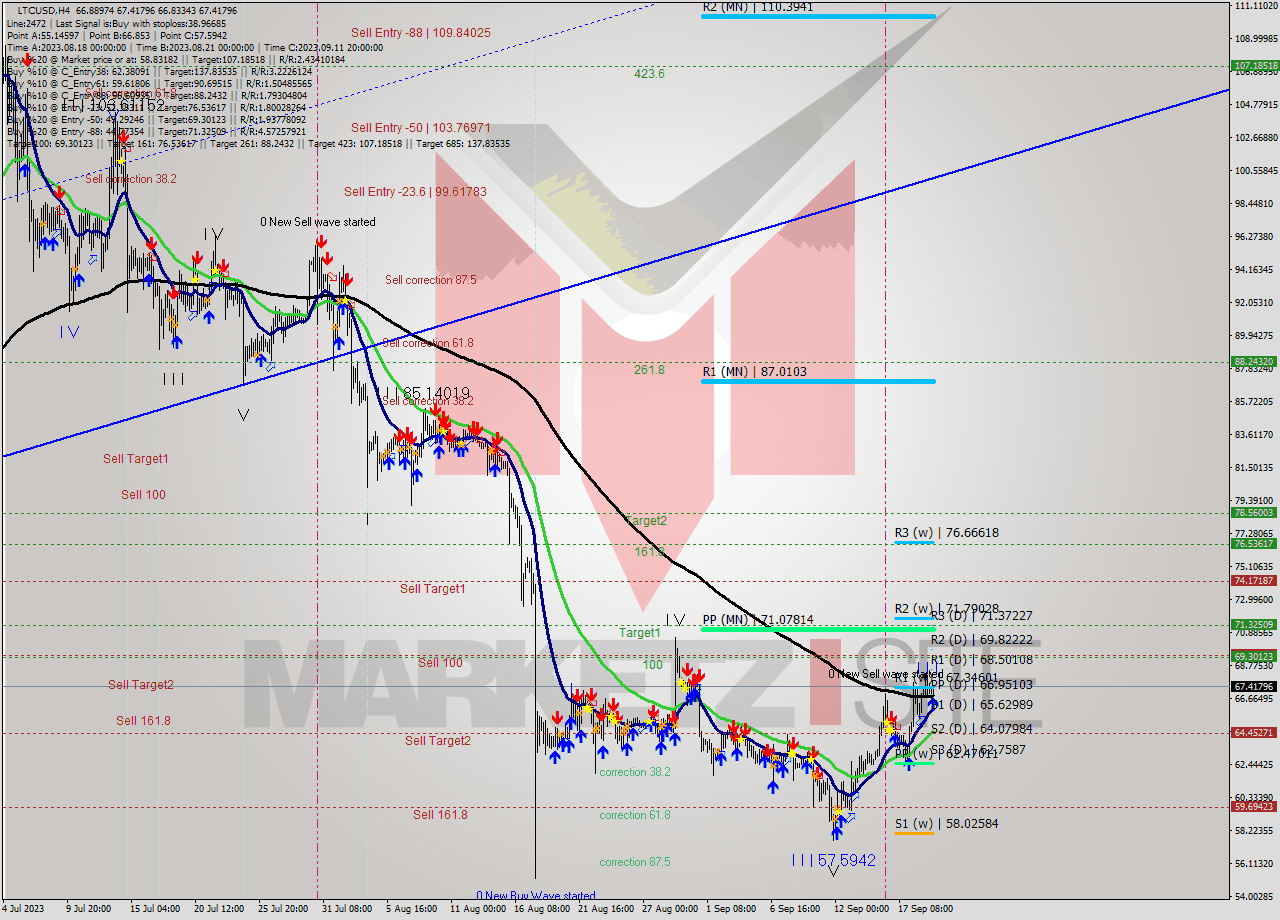Click the '85.14019' wave label
Screen dimensions: 1280x920
pos(436,393)
